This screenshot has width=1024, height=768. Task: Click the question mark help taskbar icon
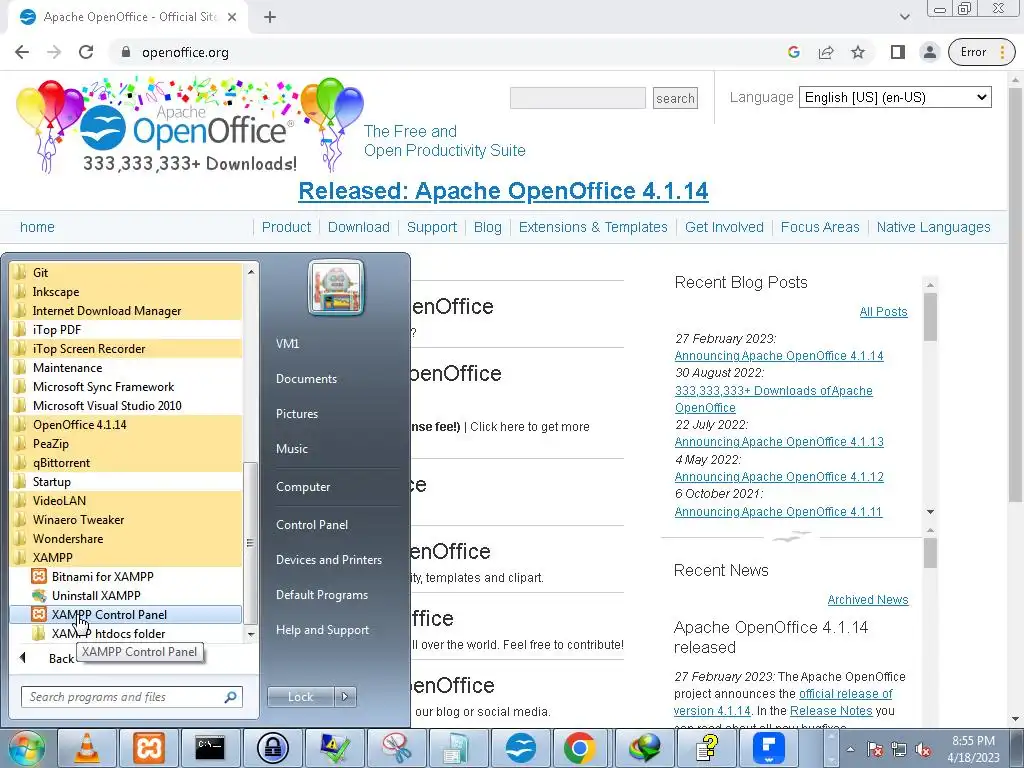pyautogui.click(x=706, y=748)
